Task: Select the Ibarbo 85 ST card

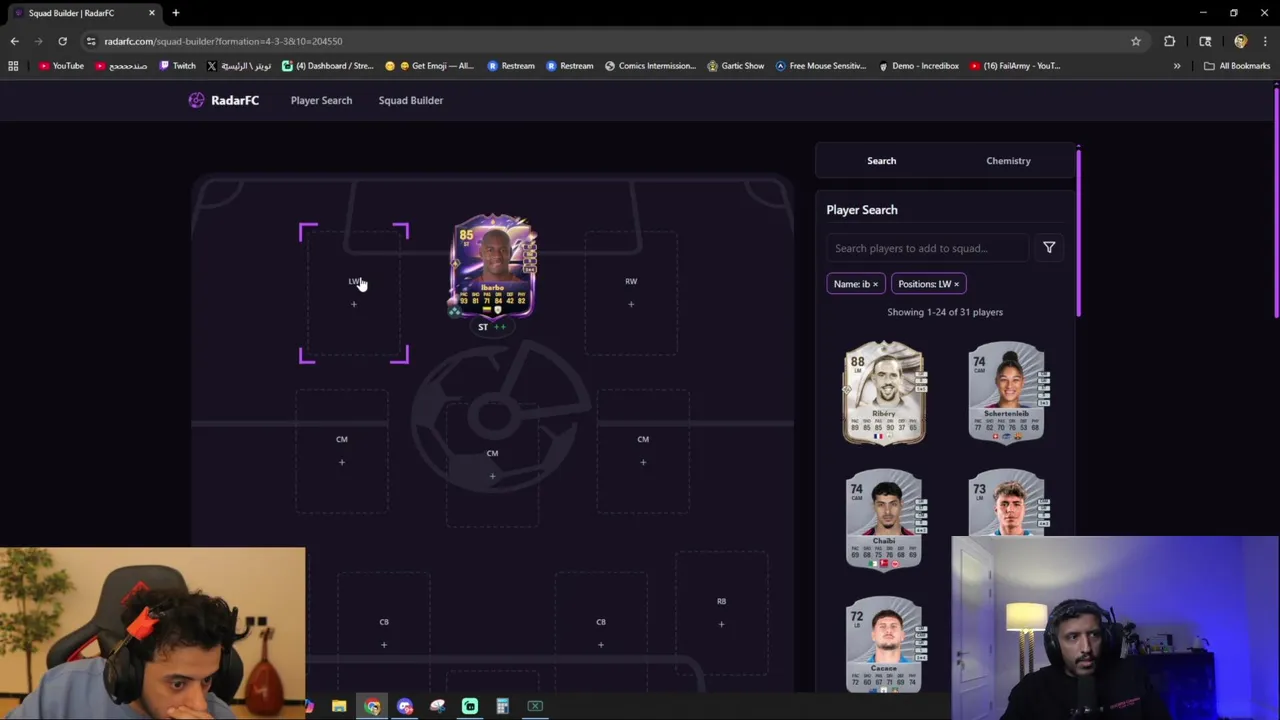Action: click(493, 266)
